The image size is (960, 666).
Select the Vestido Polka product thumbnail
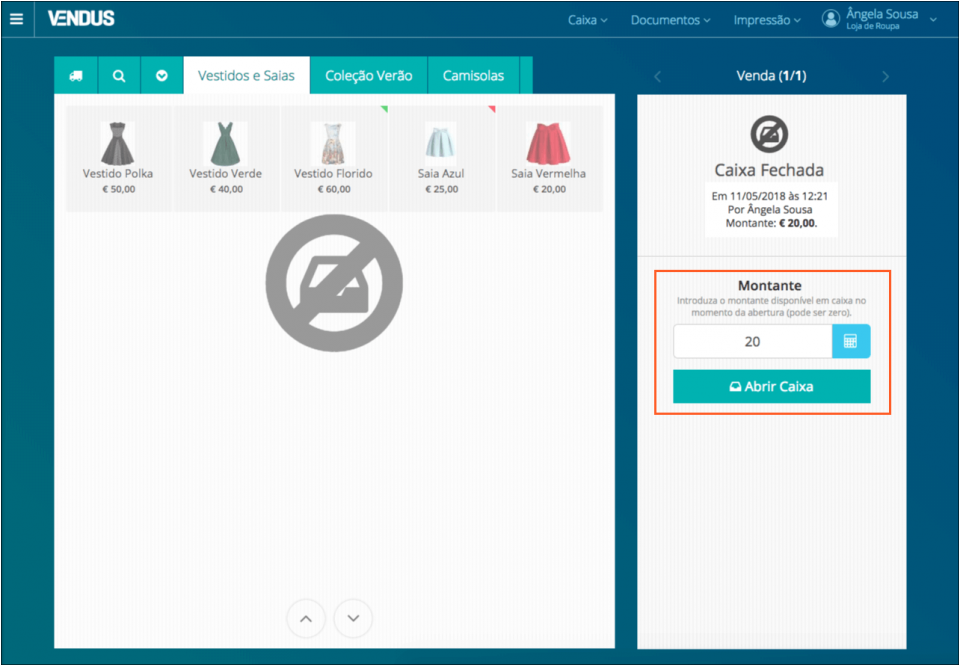[x=118, y=145]
